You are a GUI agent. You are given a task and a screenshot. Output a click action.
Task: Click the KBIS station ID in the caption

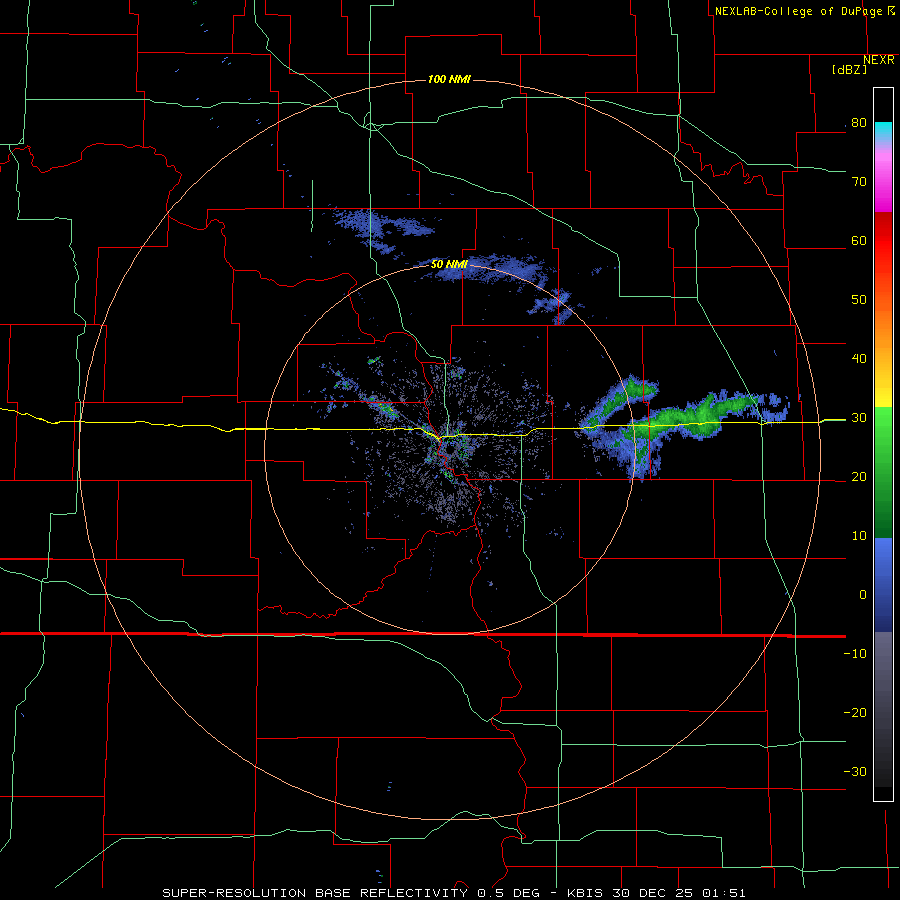585,893
